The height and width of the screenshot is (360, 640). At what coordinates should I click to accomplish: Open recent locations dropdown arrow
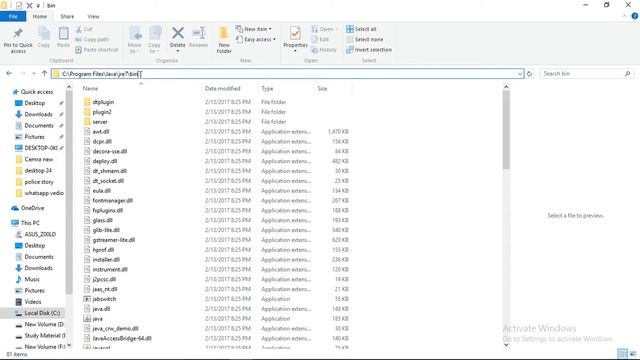pyautogui.click(x=34, y=74)
